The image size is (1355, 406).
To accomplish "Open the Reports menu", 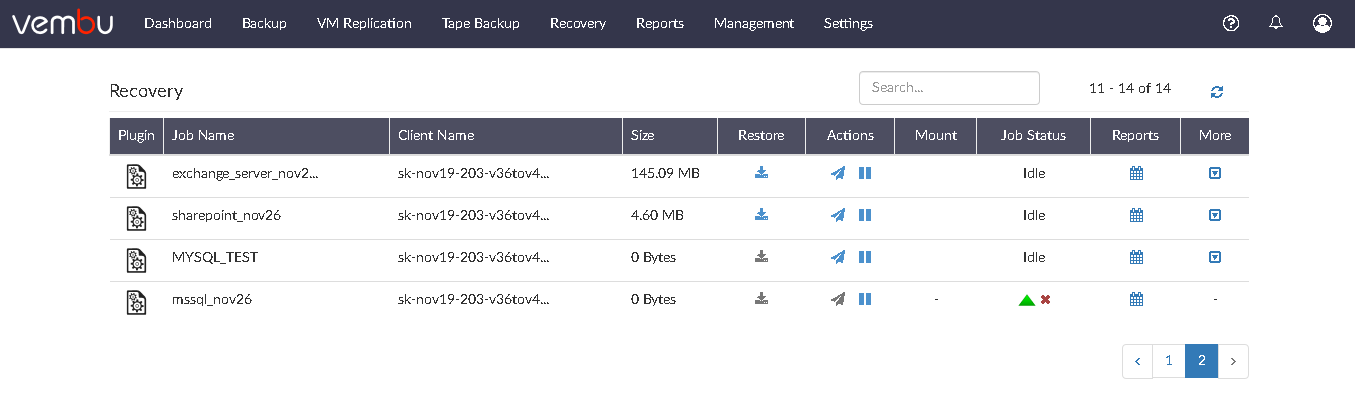I will [660, 23].
